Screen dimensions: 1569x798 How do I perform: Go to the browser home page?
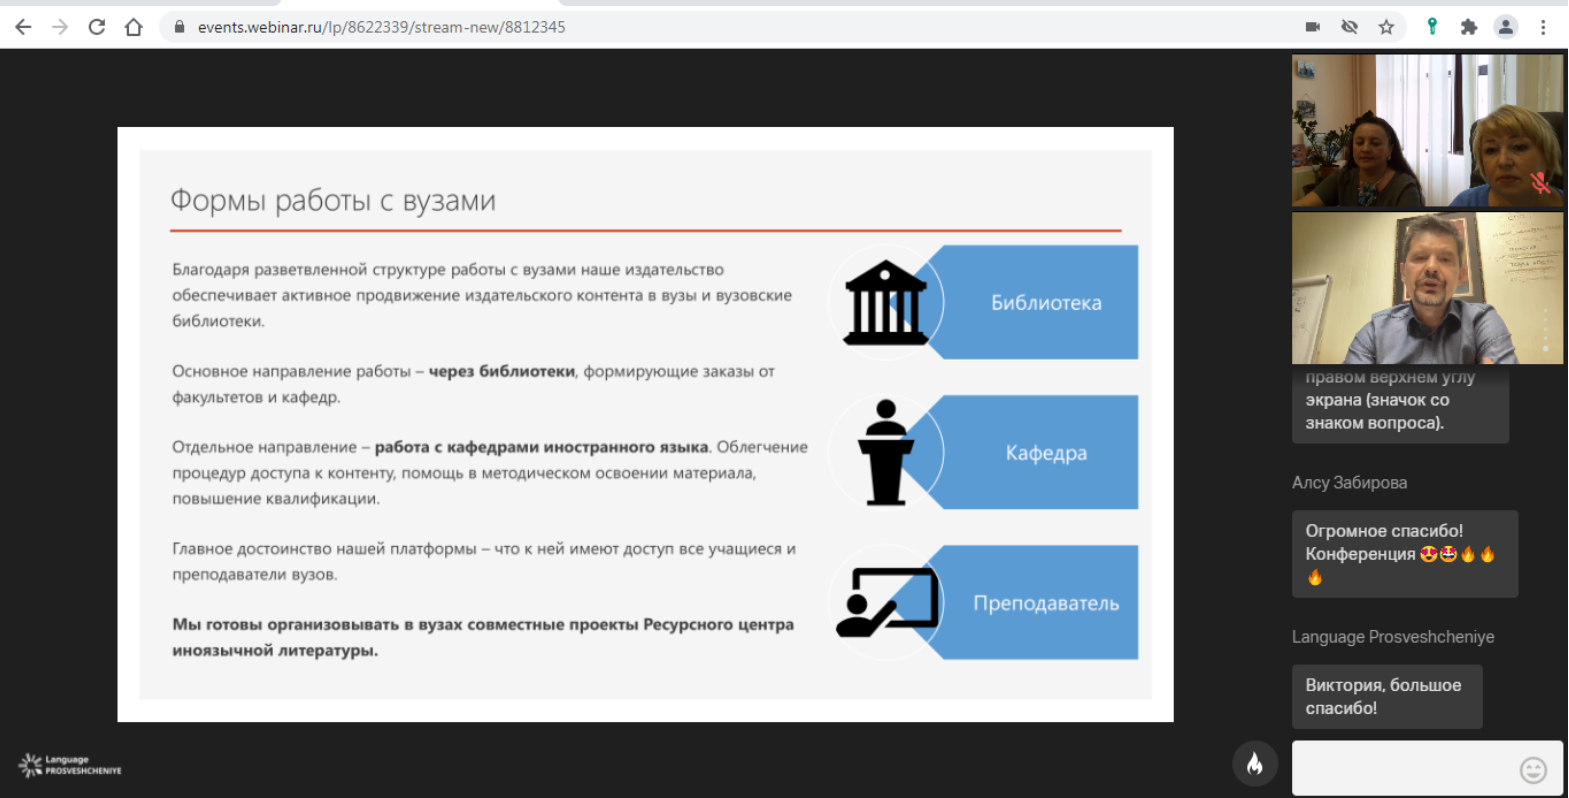pos(134,27)
